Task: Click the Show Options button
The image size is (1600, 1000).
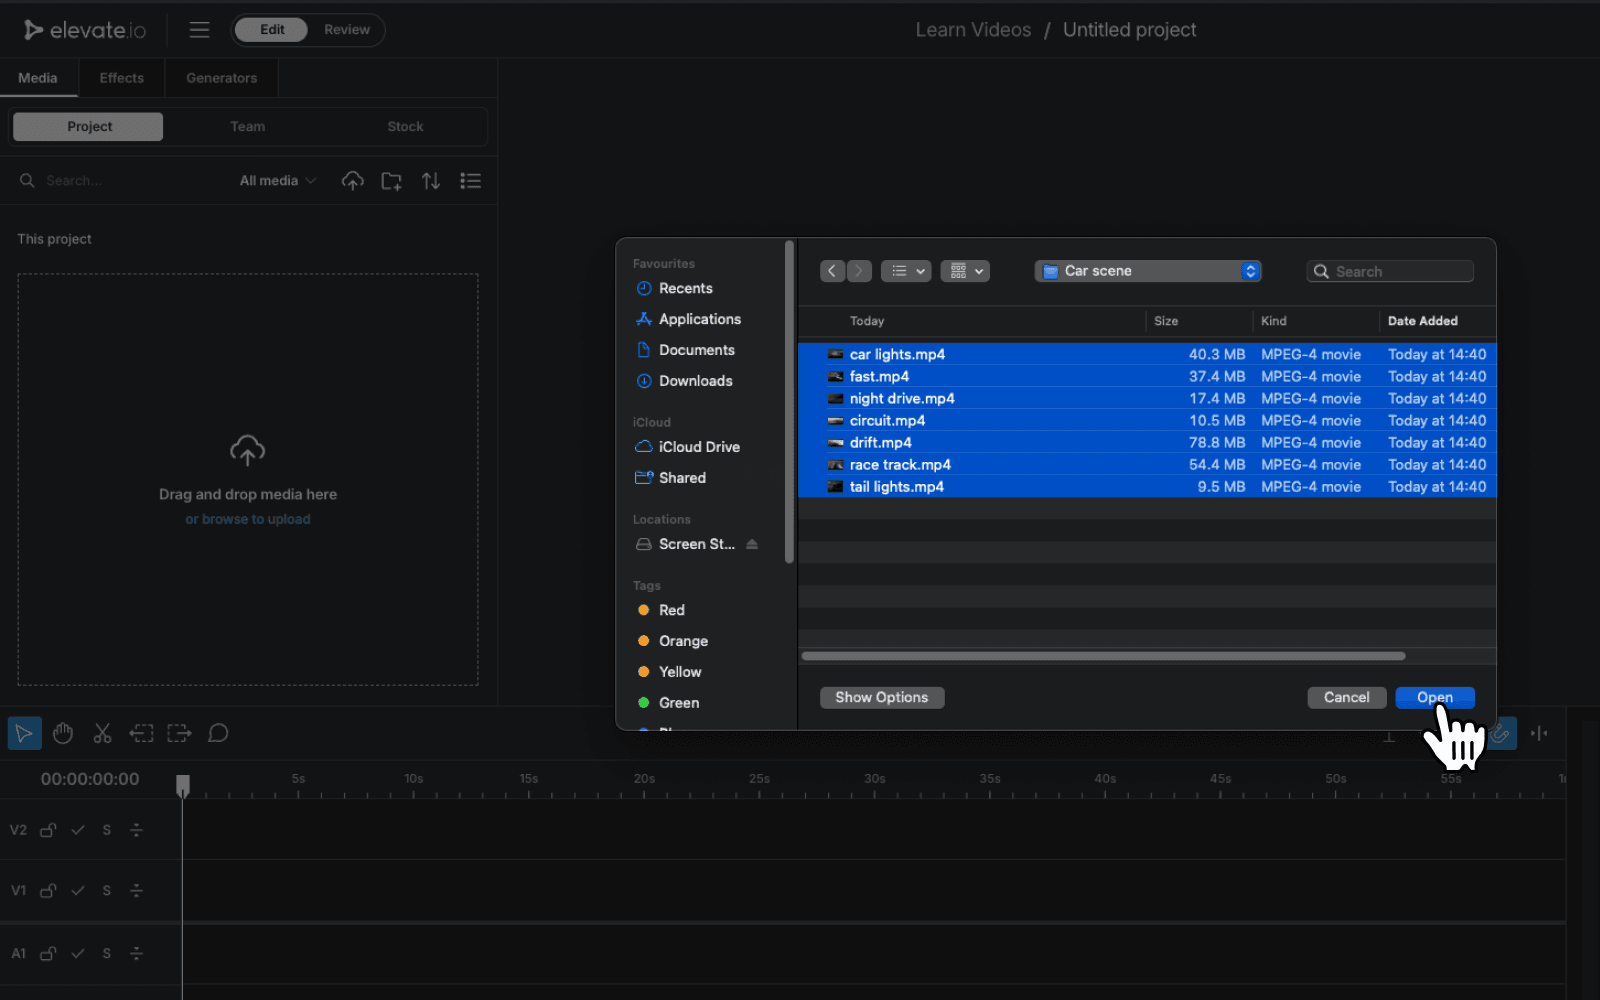Action: [882, 698]
